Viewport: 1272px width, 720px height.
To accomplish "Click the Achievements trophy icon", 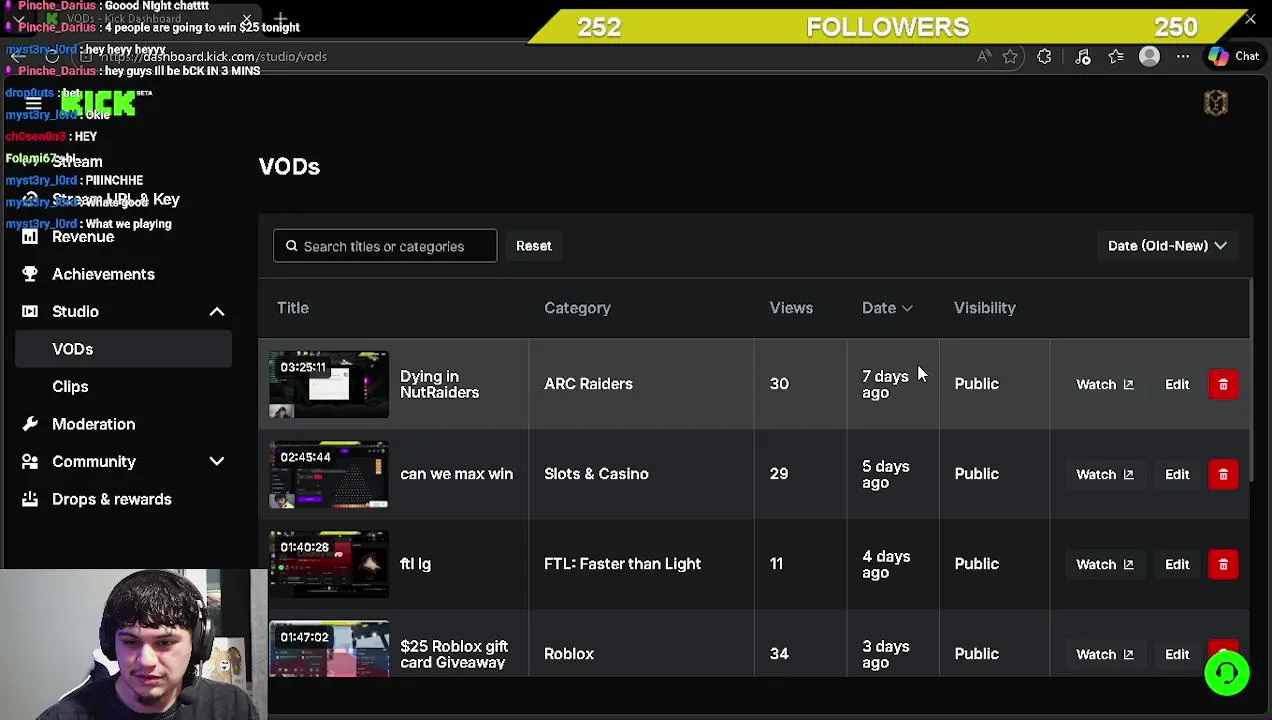I will tap(30, 274).
